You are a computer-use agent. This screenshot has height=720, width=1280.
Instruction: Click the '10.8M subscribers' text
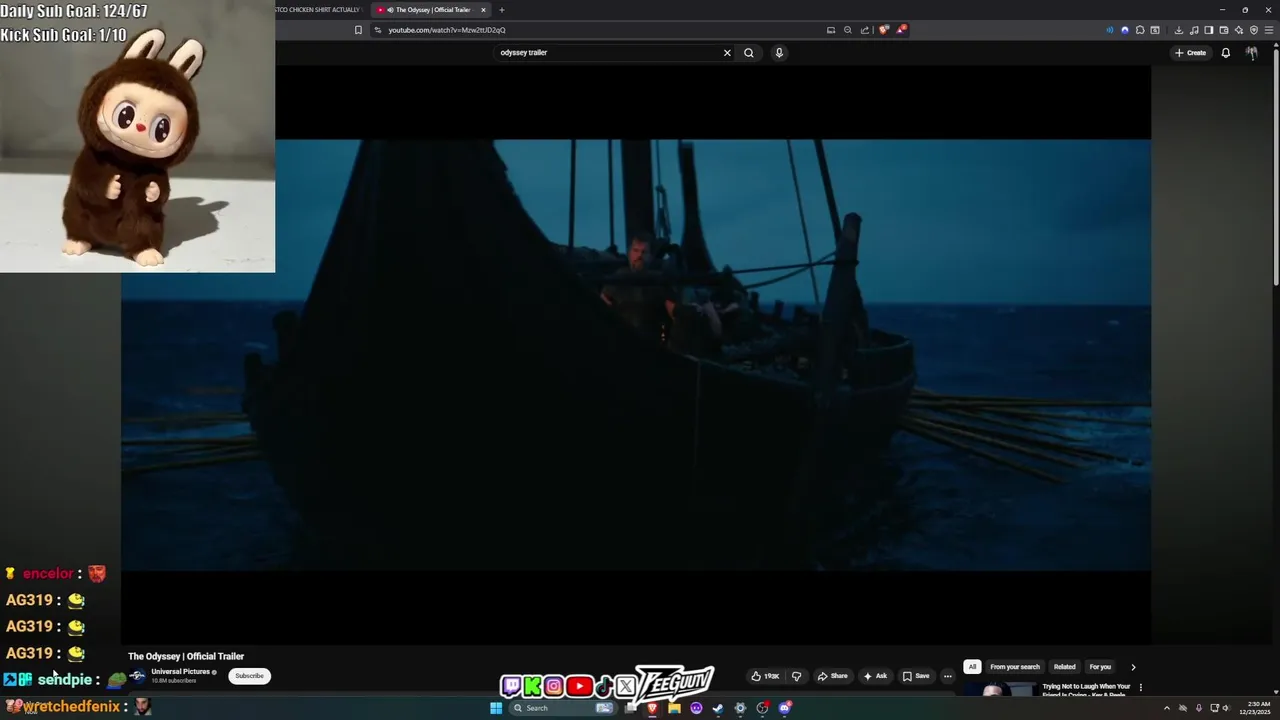pyautogui.click(x=174, y=681)
